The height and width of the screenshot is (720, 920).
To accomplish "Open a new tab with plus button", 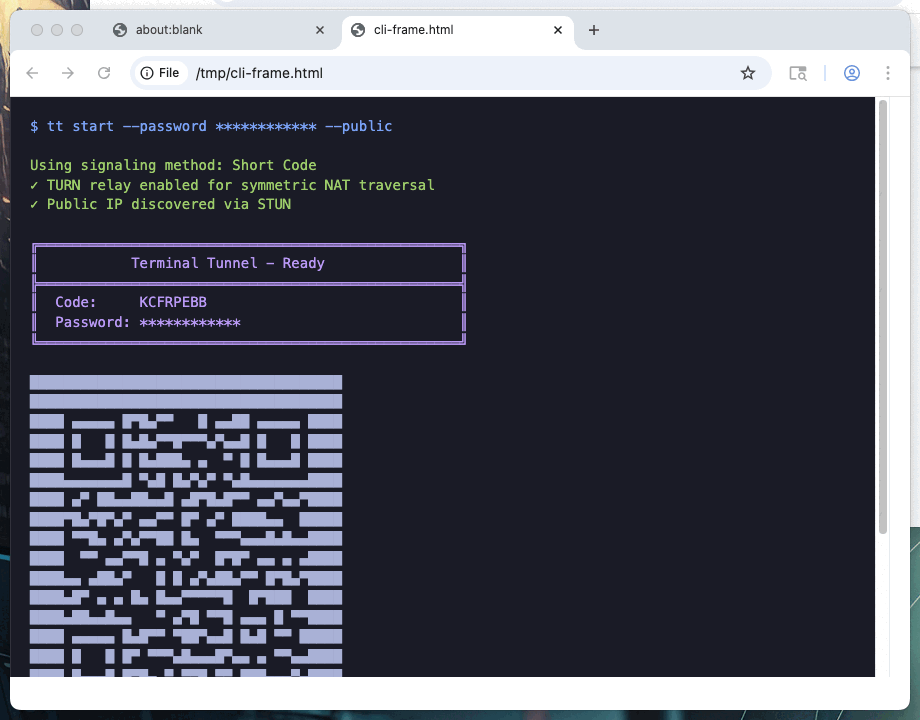I will coord(594,30).
